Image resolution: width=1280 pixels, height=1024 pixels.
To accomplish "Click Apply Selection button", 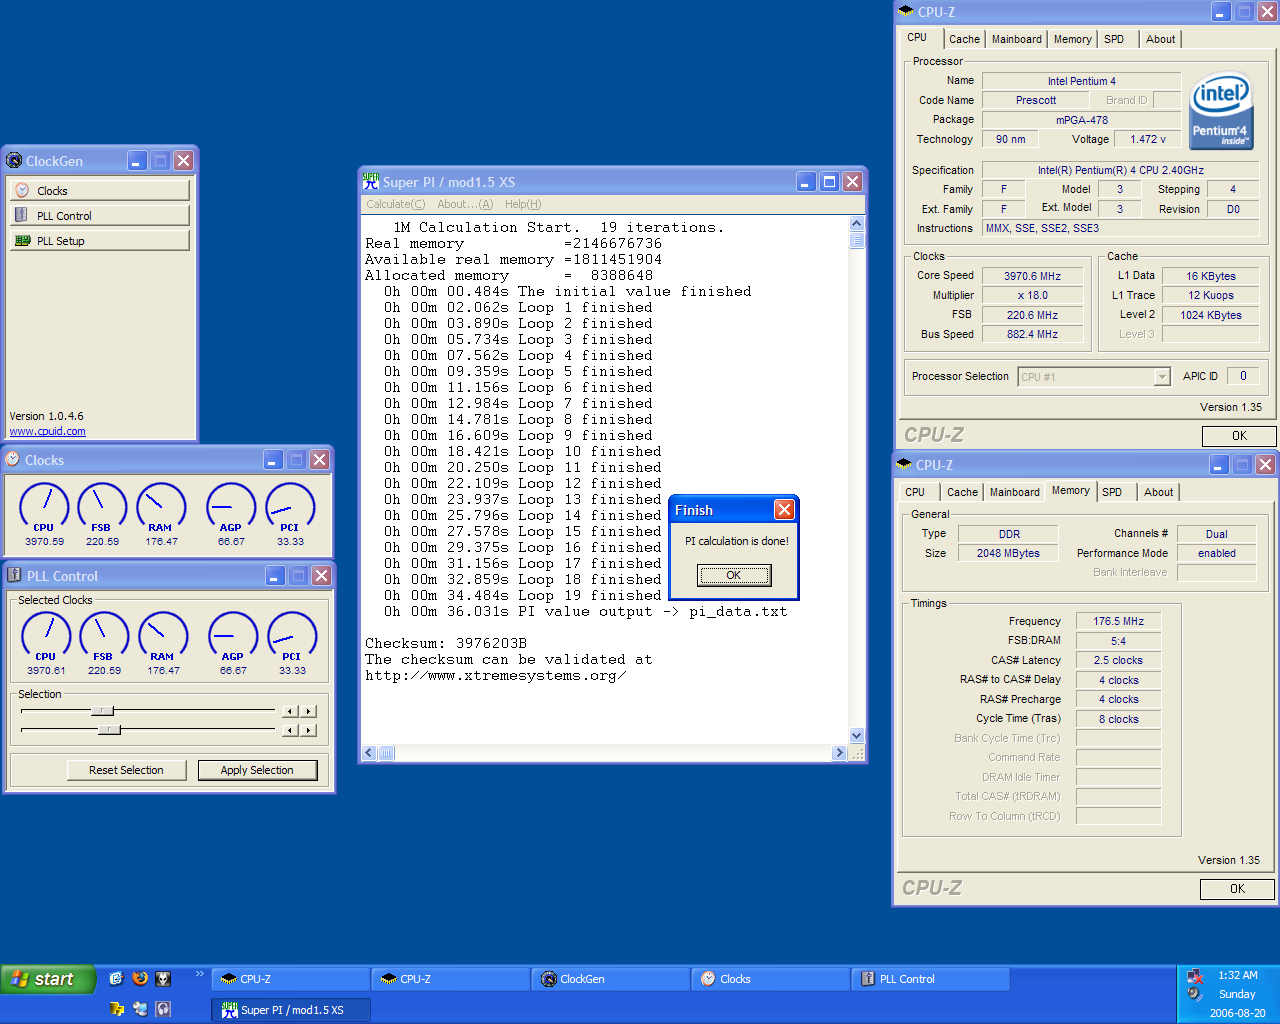I will [x=257, y=770].
